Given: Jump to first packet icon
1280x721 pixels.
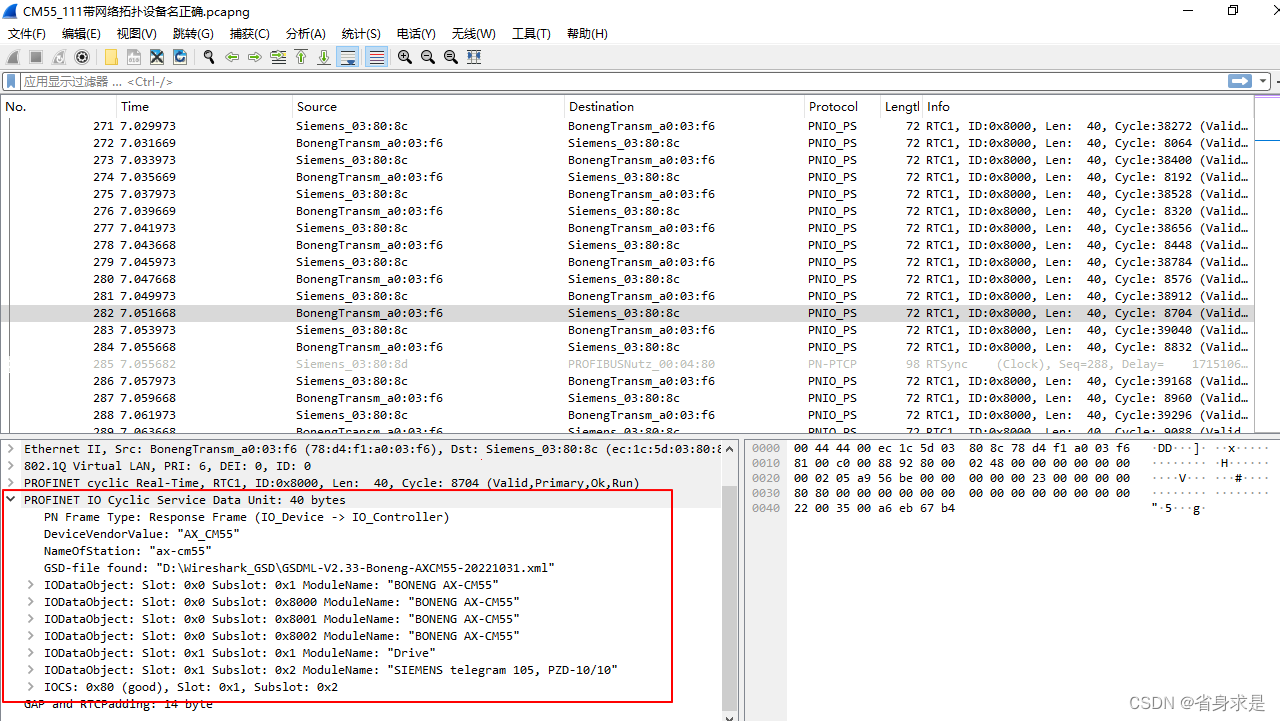Looking at the screenshot, I should pyautogui.click(x=301, y=57).
